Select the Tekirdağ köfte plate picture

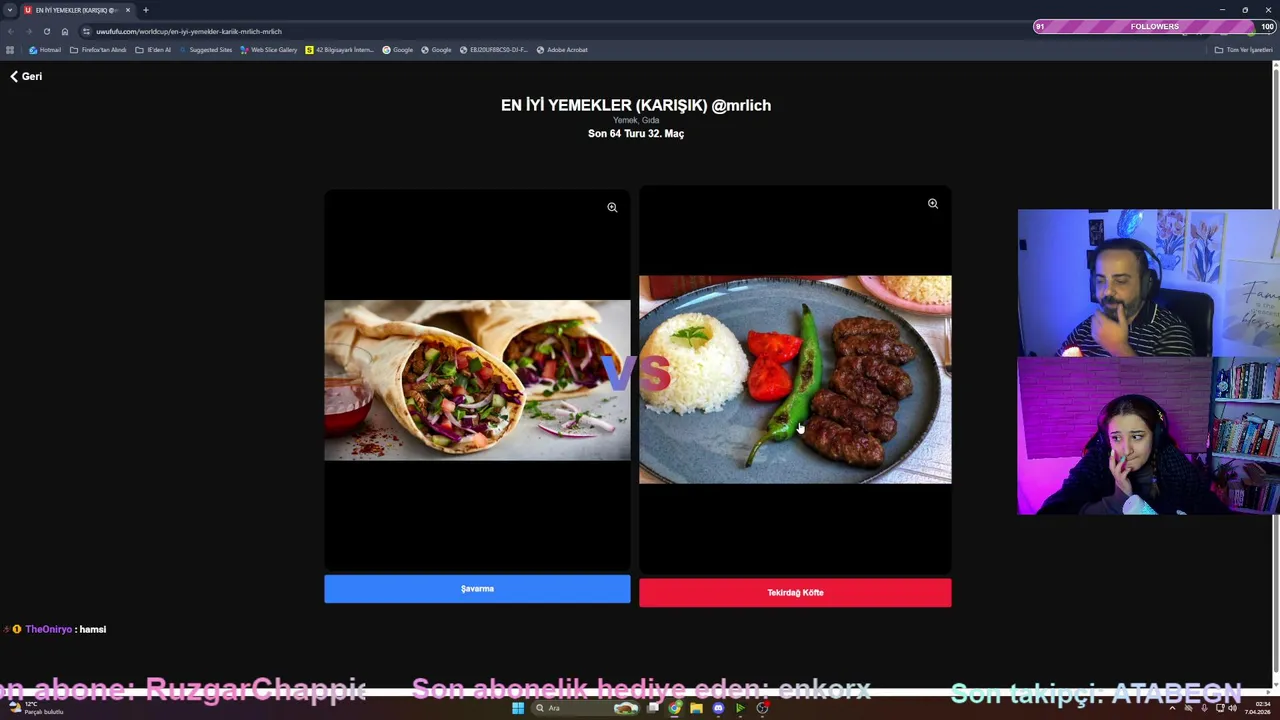coord(795,380)
